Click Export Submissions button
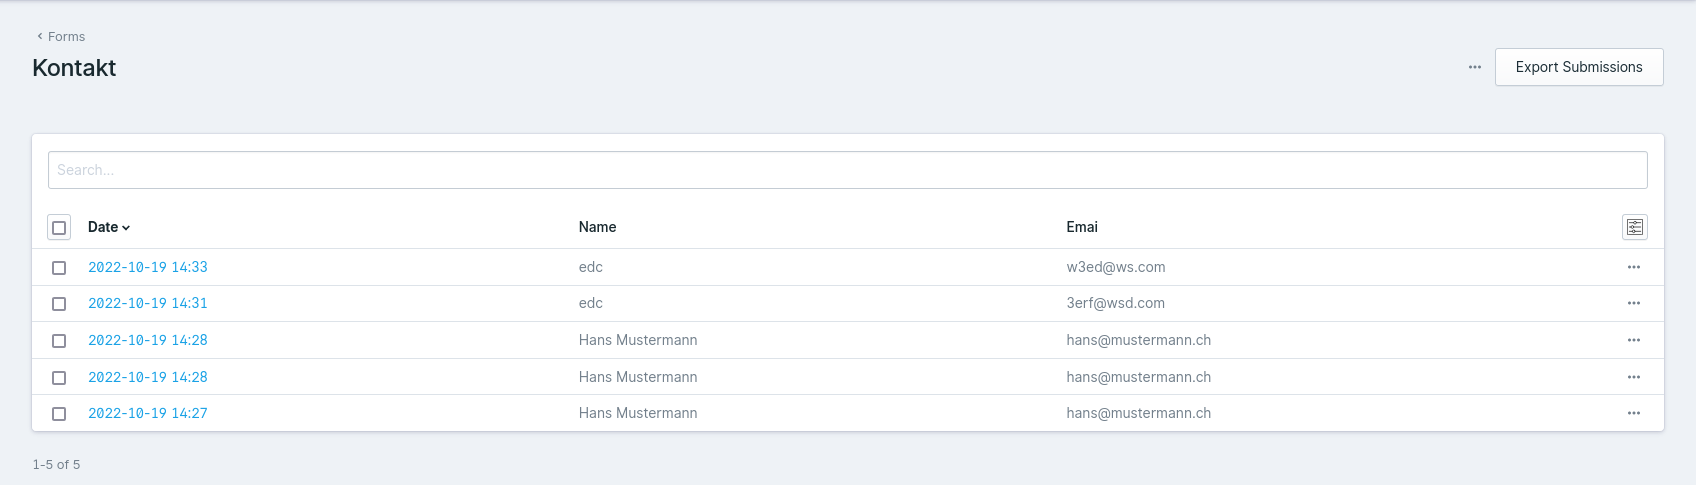This screenshot has height=485, width=1696. pyautogui.click(x=1579, y=67)
